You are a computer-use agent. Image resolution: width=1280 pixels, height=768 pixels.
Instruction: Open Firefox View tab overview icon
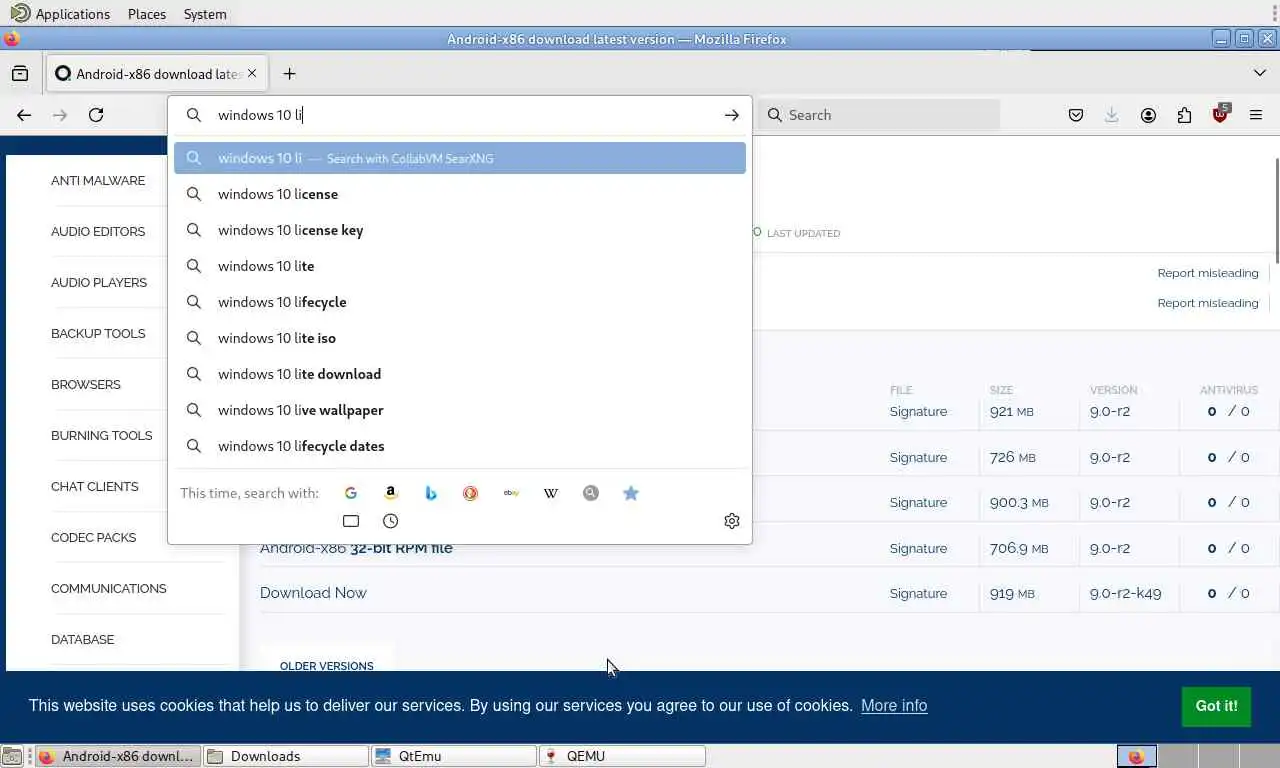point(20,74)
